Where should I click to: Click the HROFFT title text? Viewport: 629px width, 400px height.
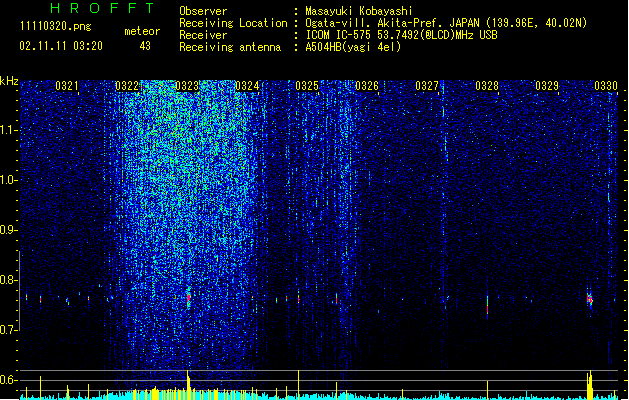(102, 8)
